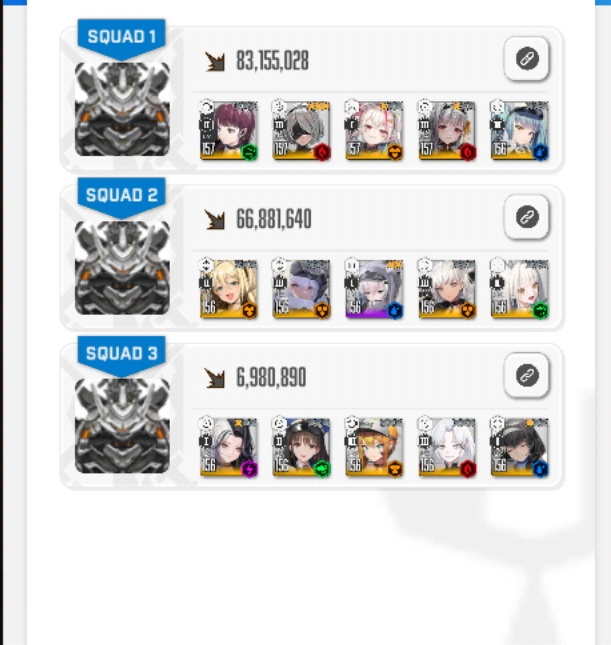Open Squad 1 boss portrait
Viewport: 611px width, 645px height.
[x=122, y=109]
